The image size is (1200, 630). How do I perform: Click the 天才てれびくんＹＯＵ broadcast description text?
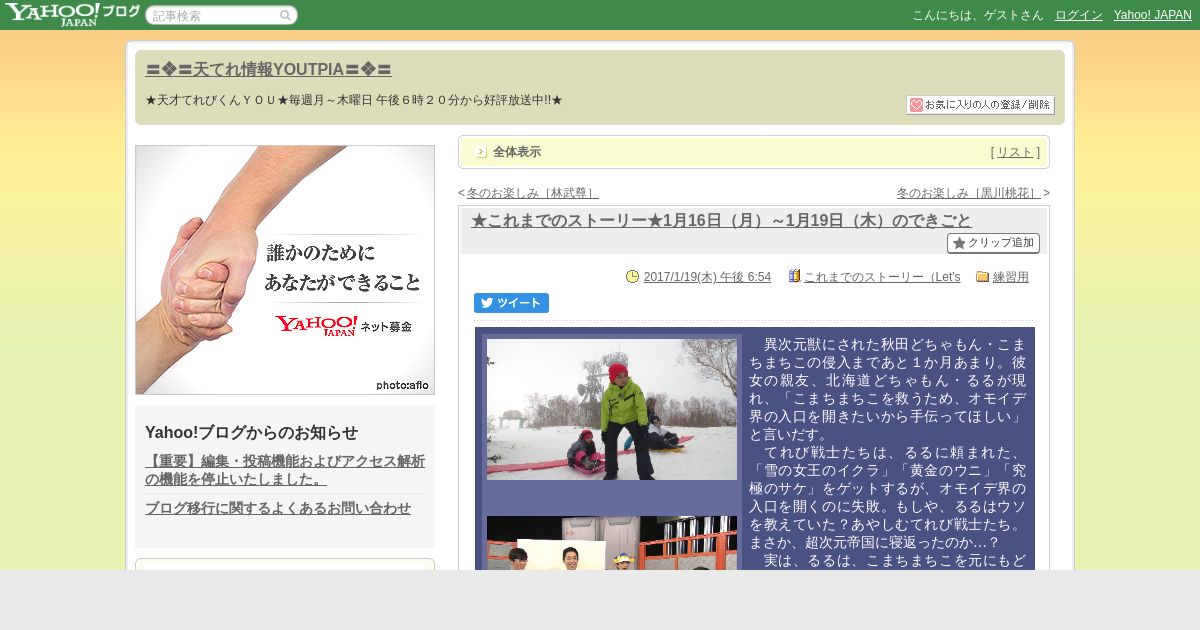click(354, 100)
